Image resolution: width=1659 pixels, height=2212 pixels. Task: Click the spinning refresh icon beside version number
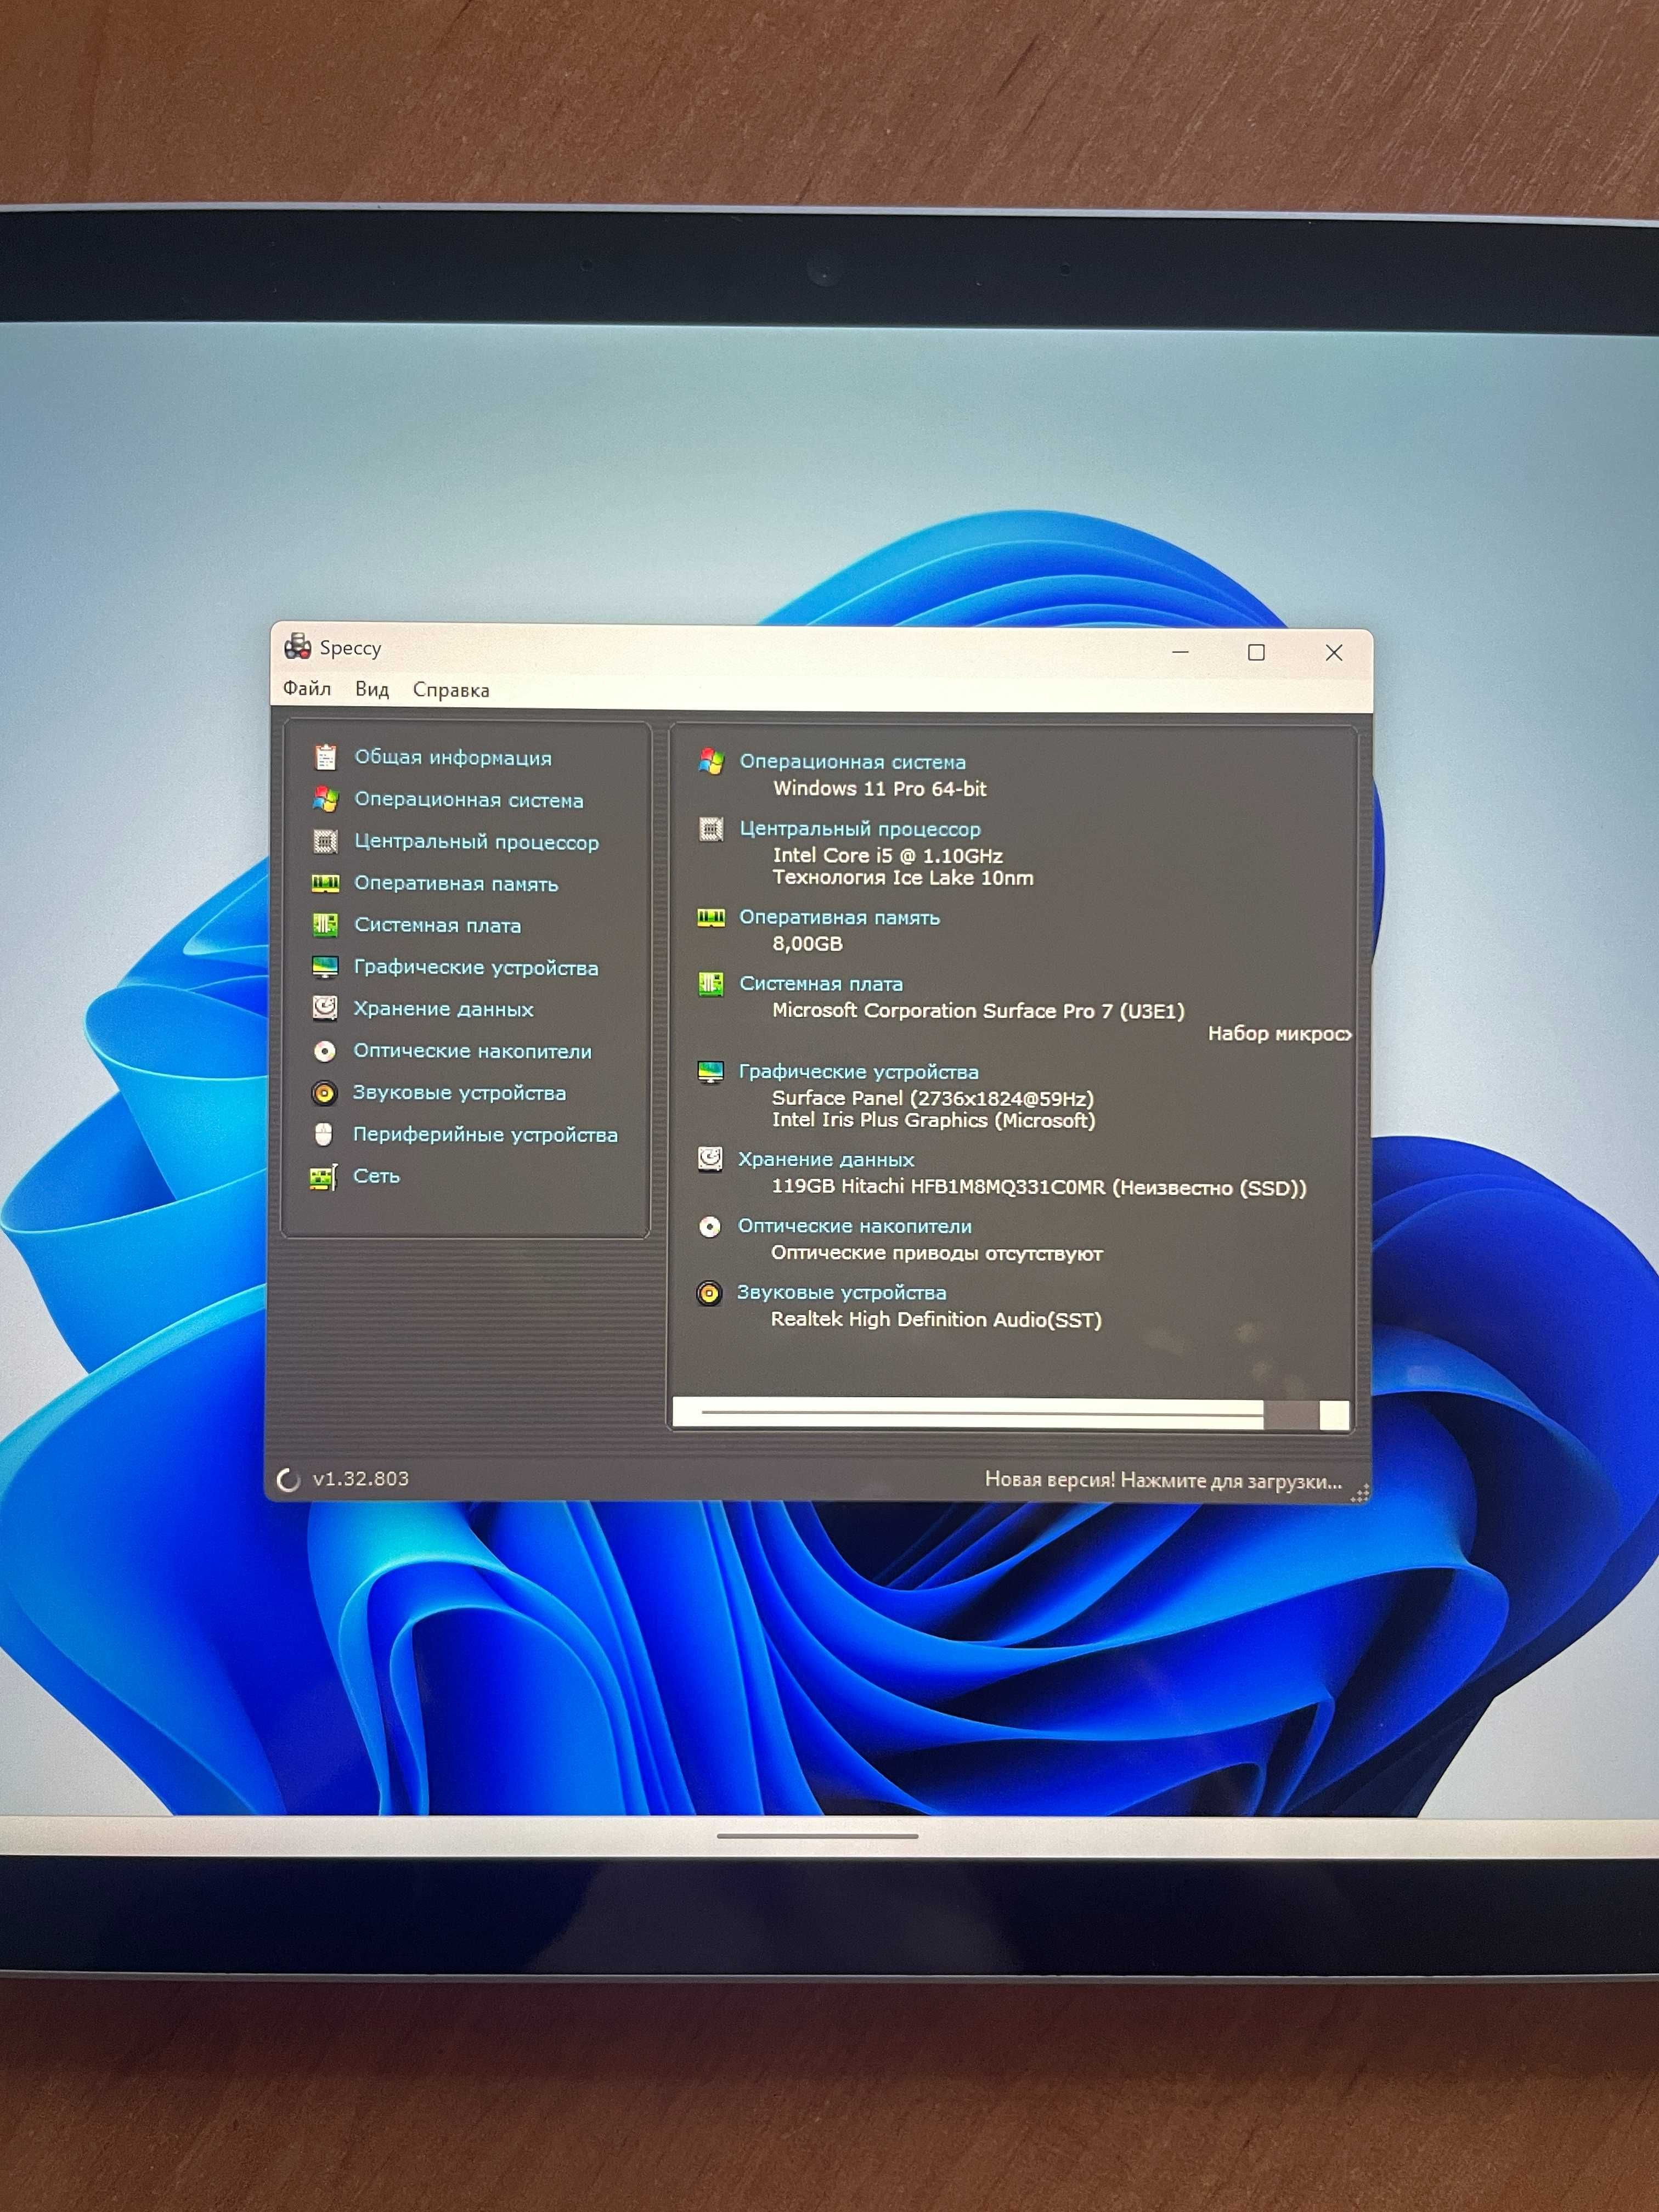tap(288, 1480)
